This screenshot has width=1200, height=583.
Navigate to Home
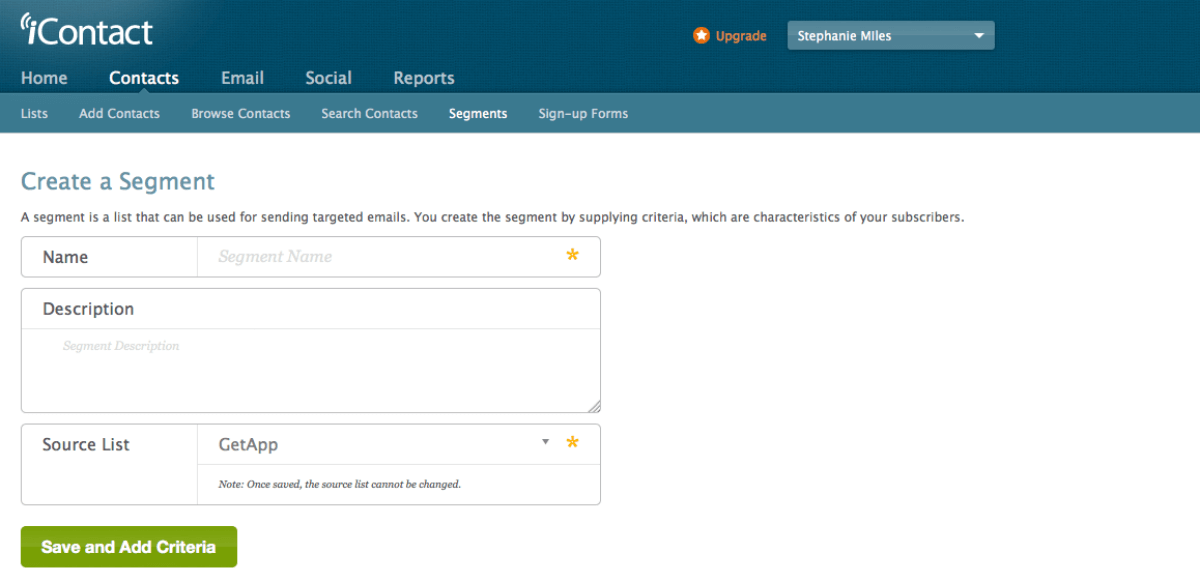[44, 77]
